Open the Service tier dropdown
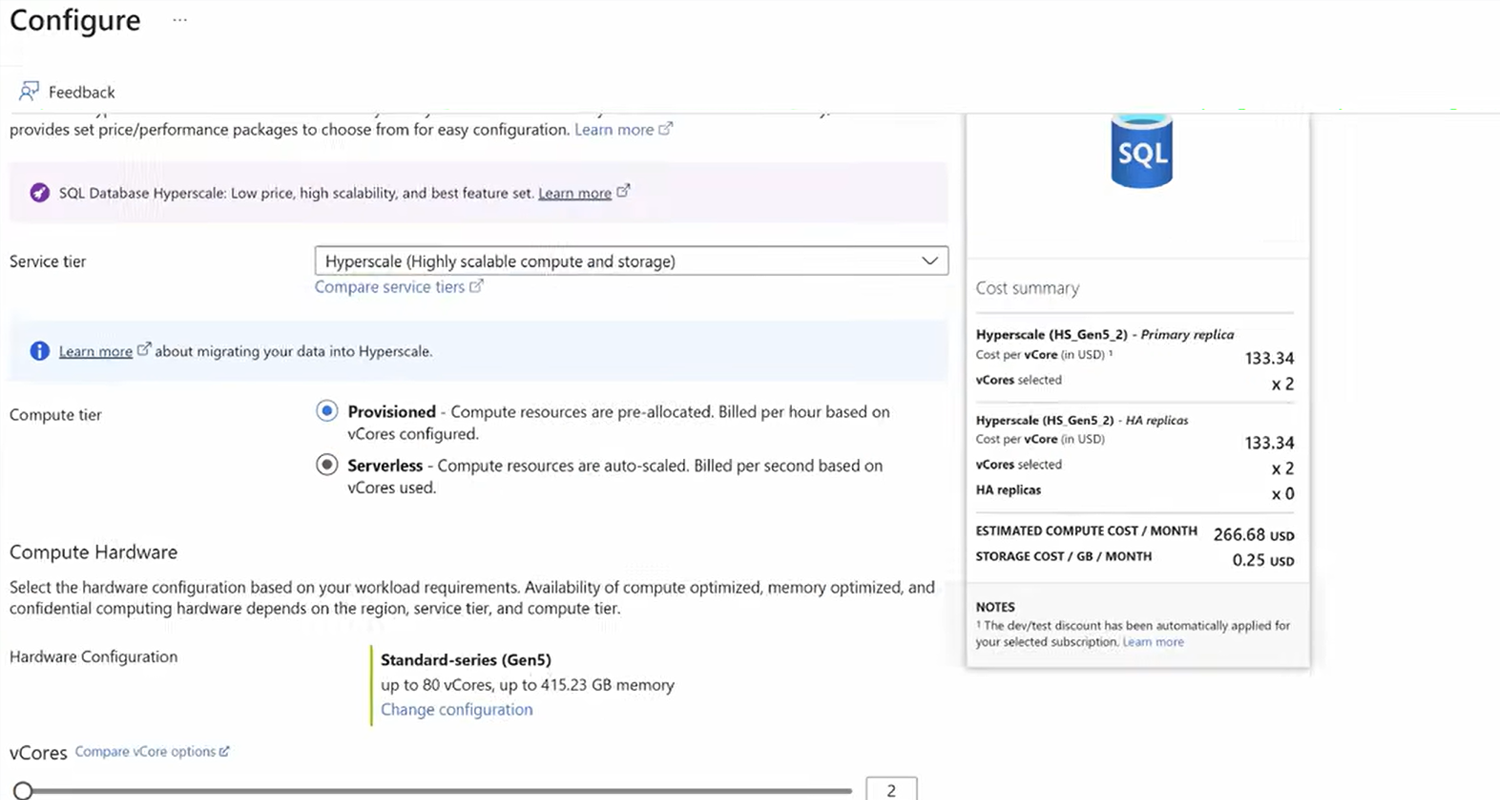1500x800 pixels. click(631, 261)
